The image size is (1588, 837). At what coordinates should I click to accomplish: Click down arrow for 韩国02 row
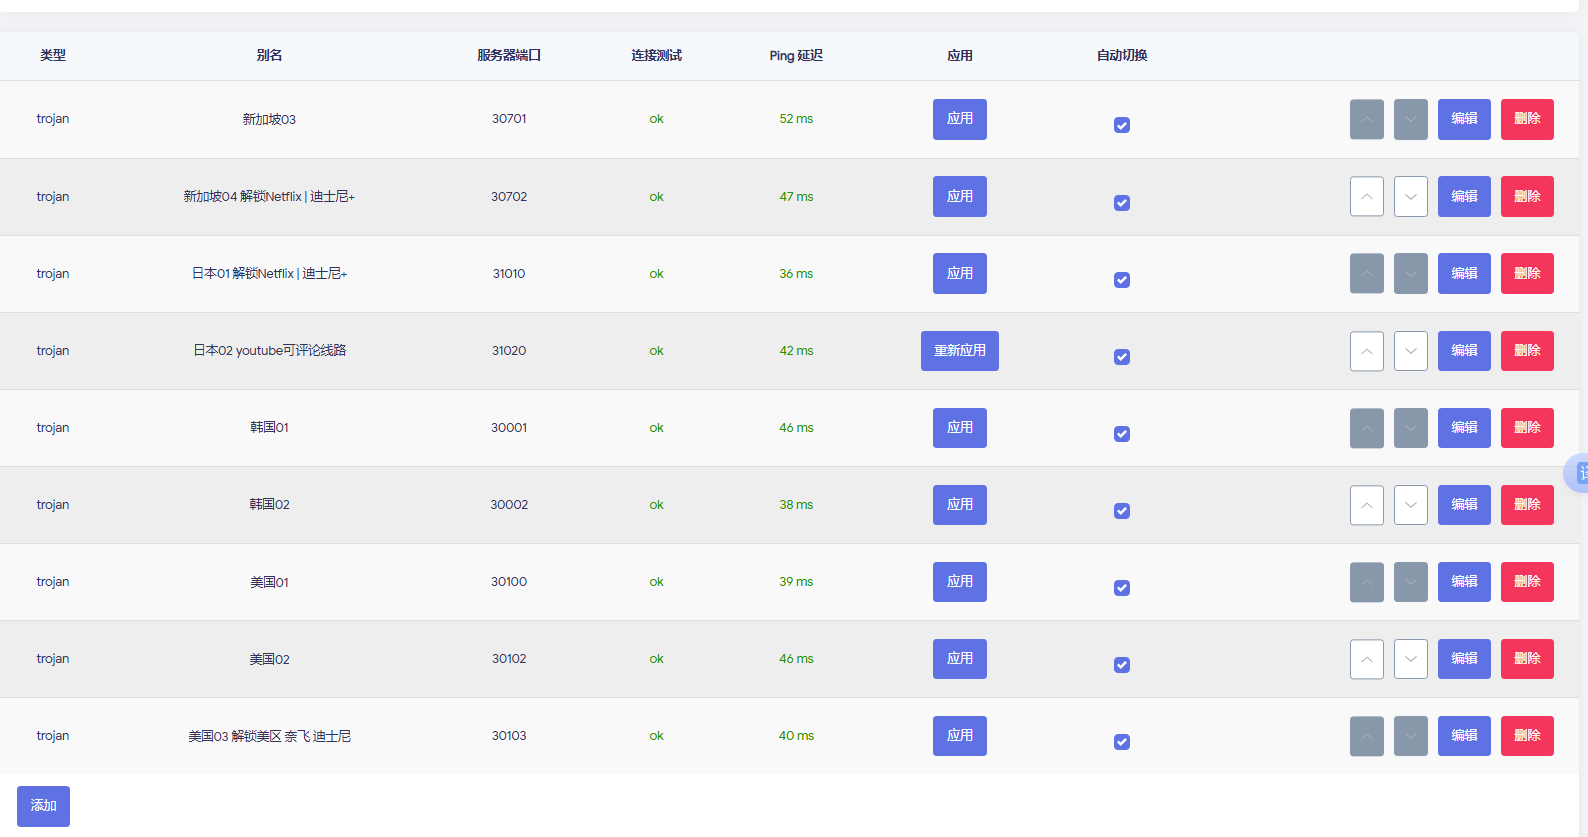(x=1410, y=505)
